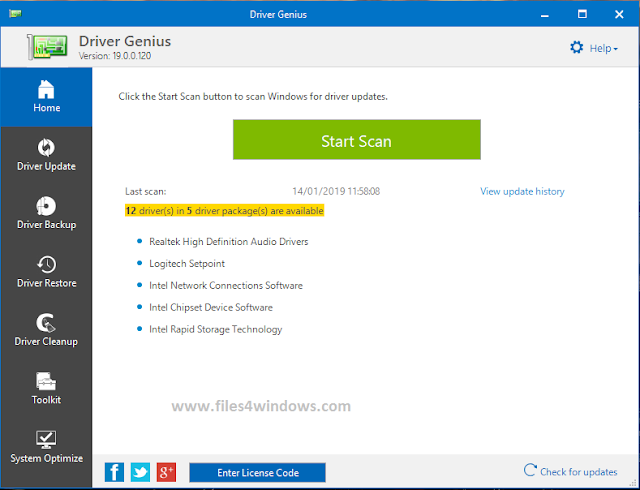Screen dimensions: 640x490
Task: Select the Driver Update icon
Action: (x=46, y=147)
